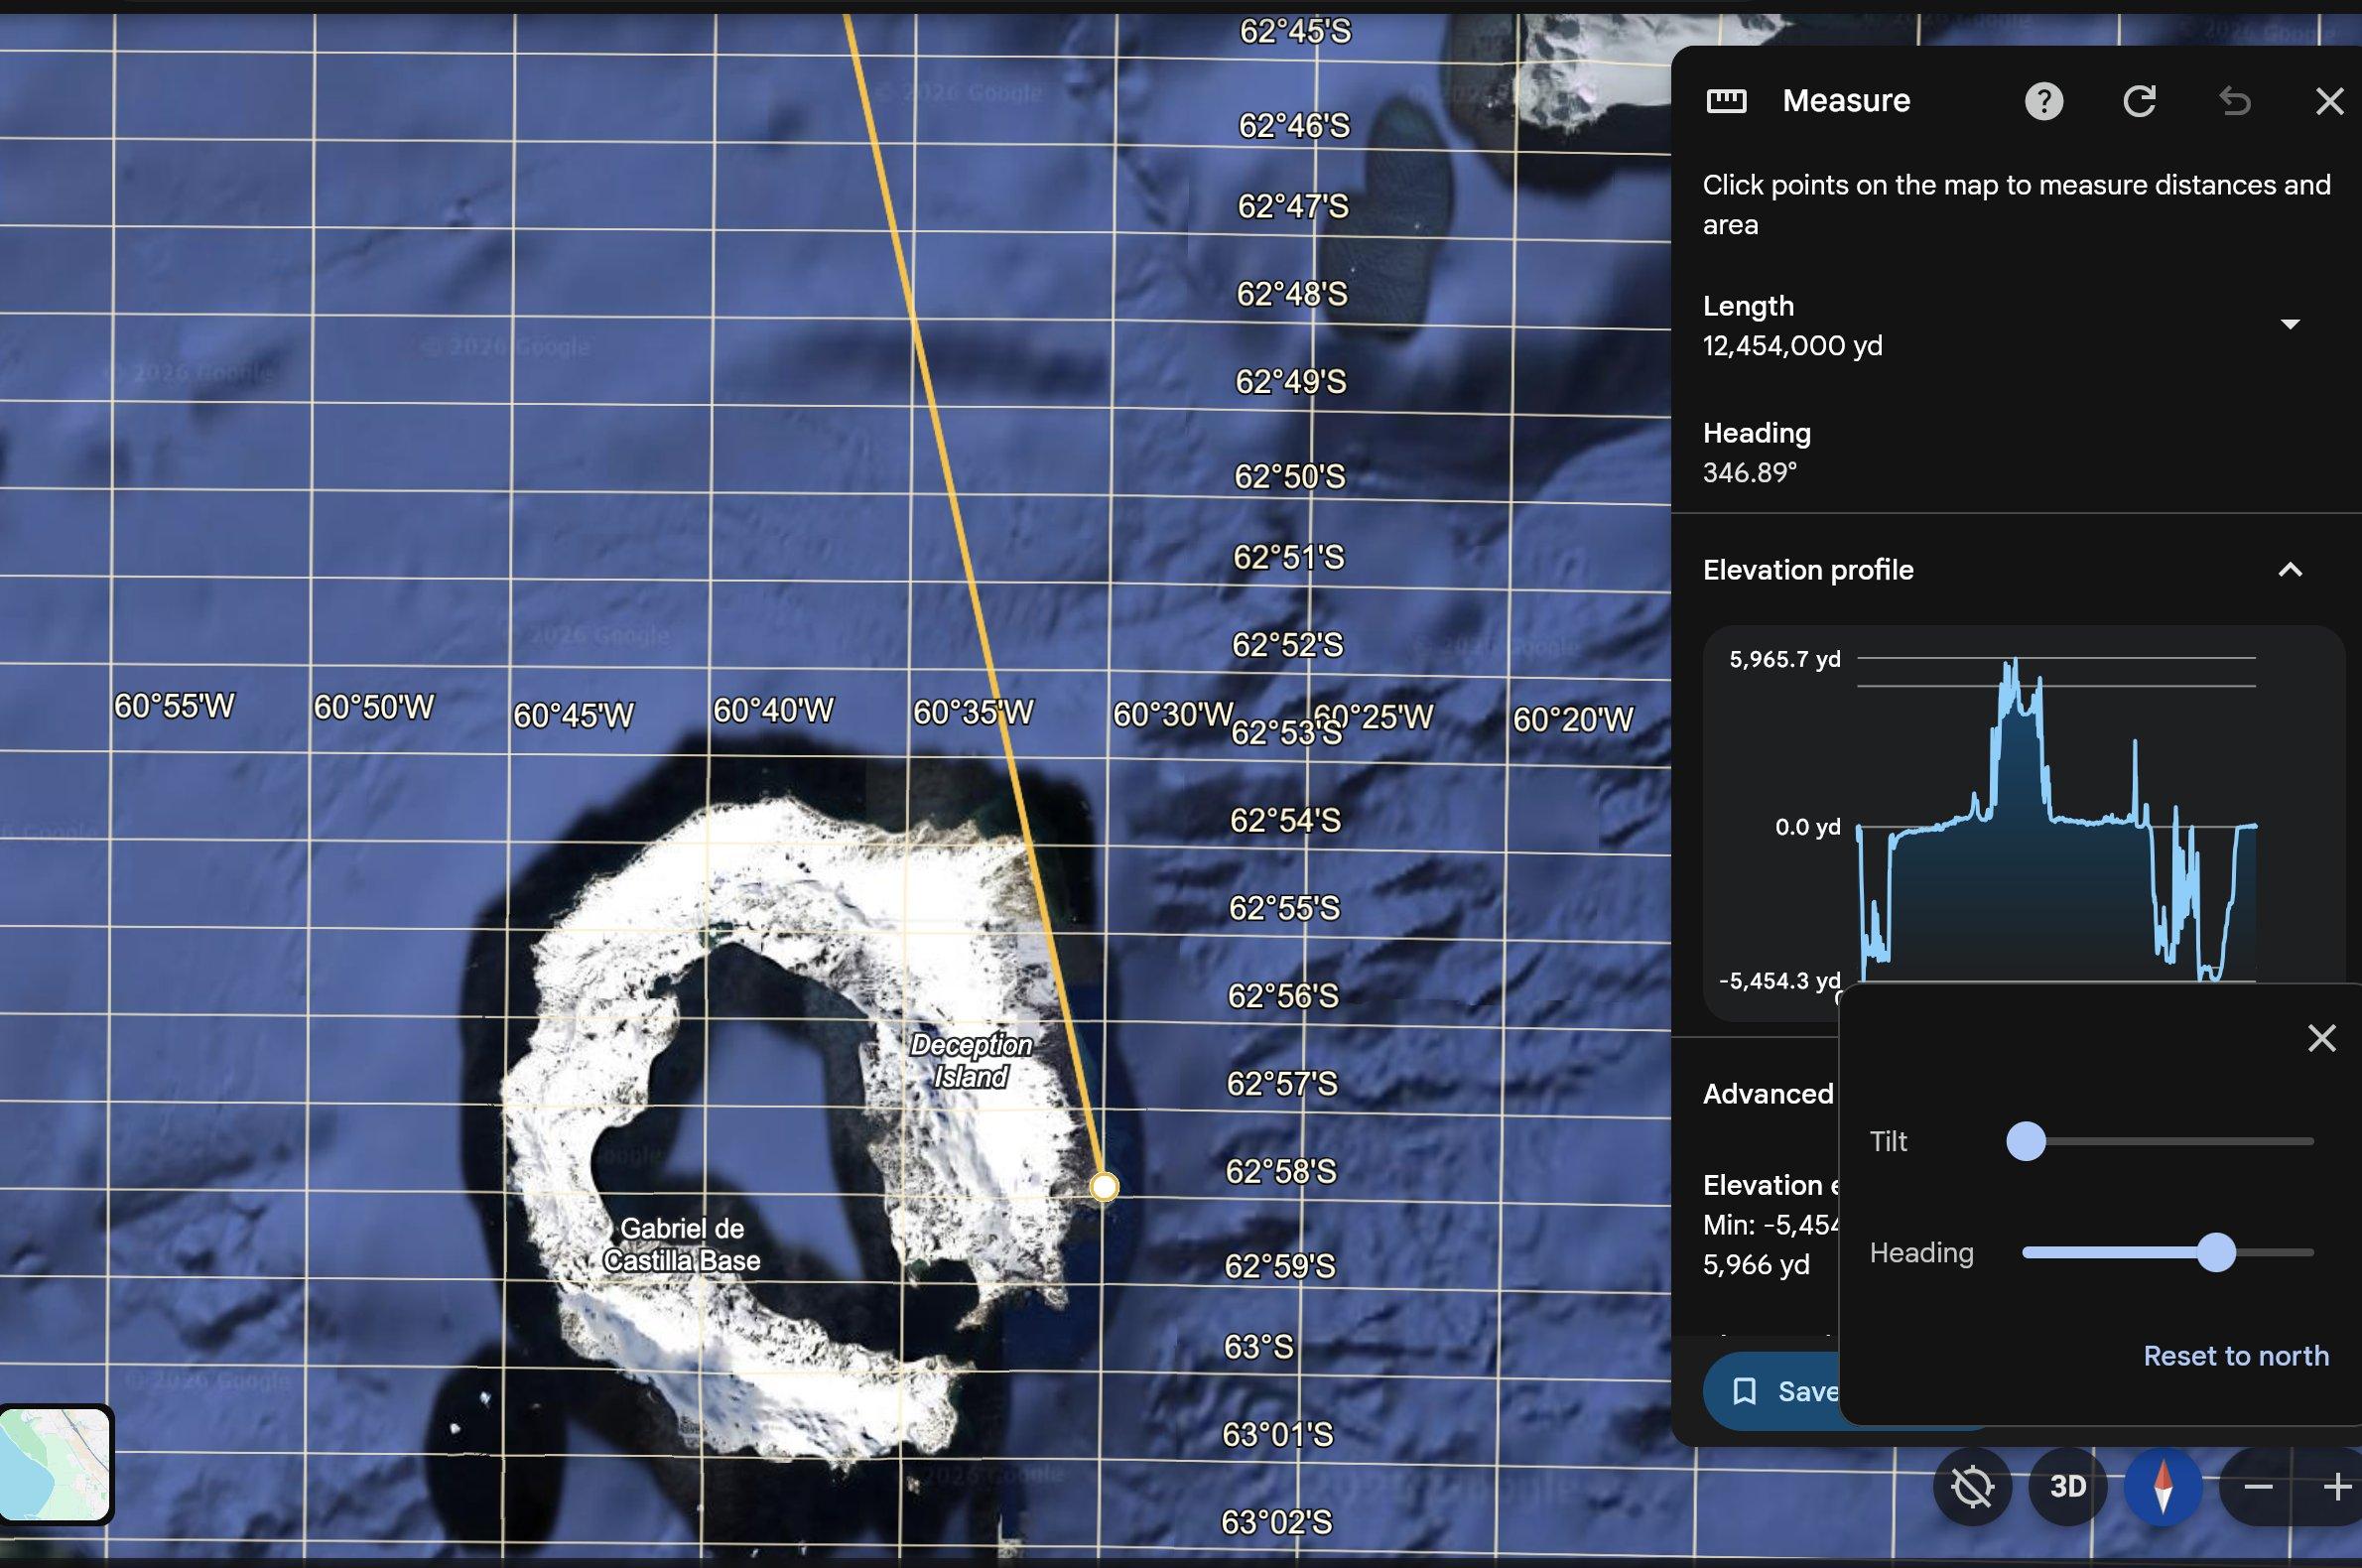
Task: Toggle the rotation lock icon off
Action: tap(1972, 1487)
